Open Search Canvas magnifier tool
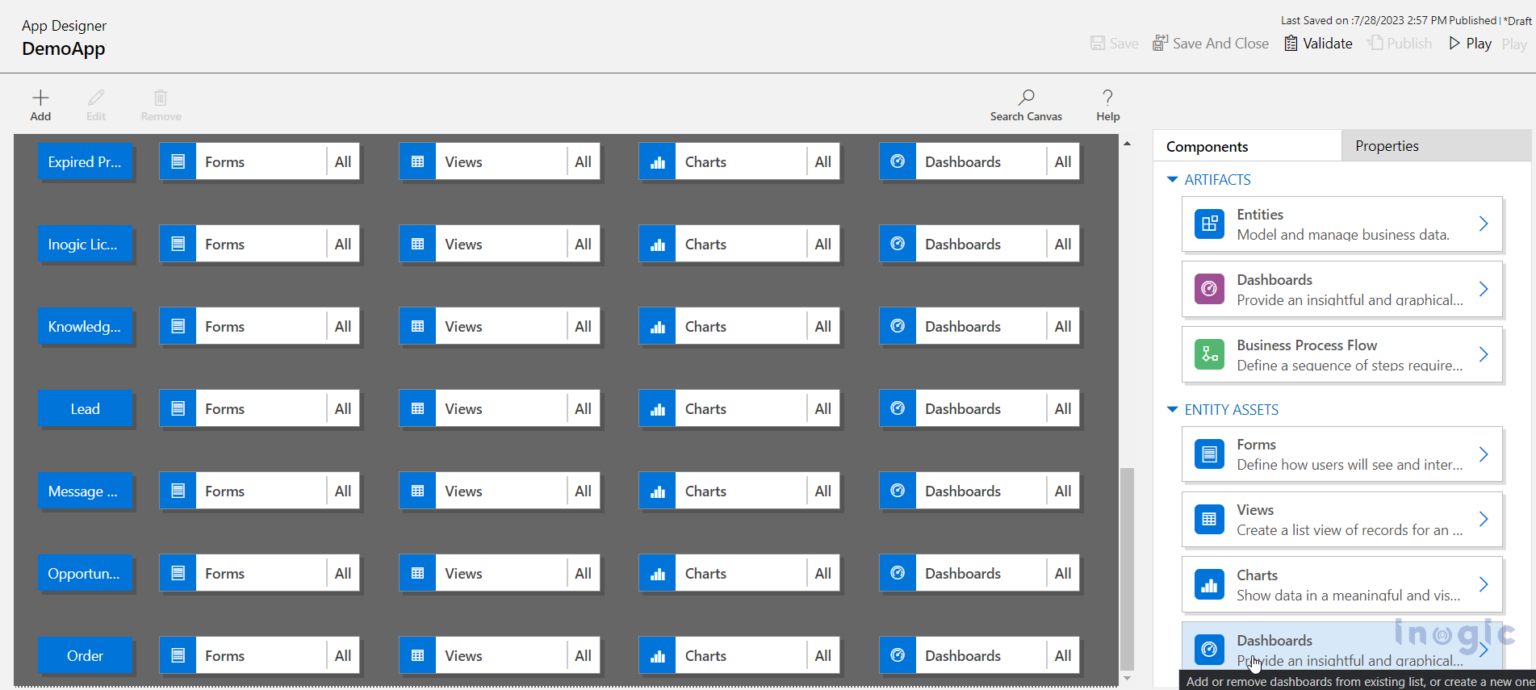 point(1026,98)
